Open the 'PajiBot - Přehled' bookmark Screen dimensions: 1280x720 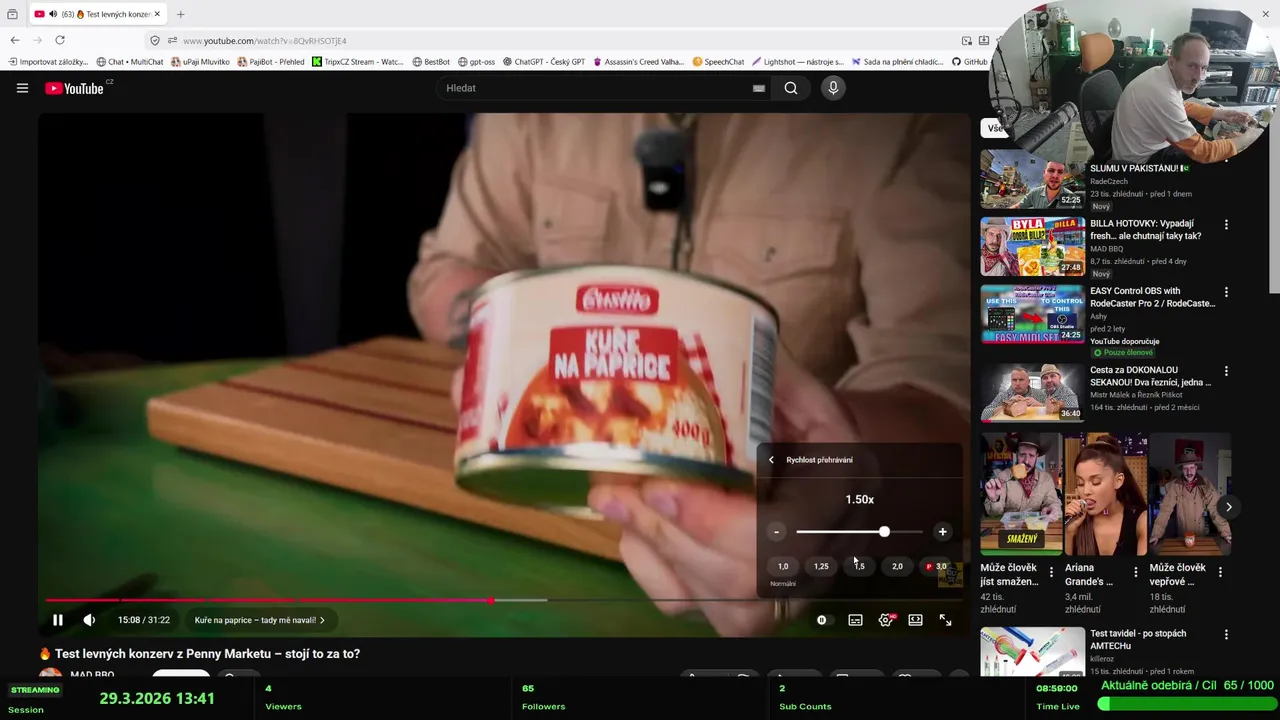[271, 62]
